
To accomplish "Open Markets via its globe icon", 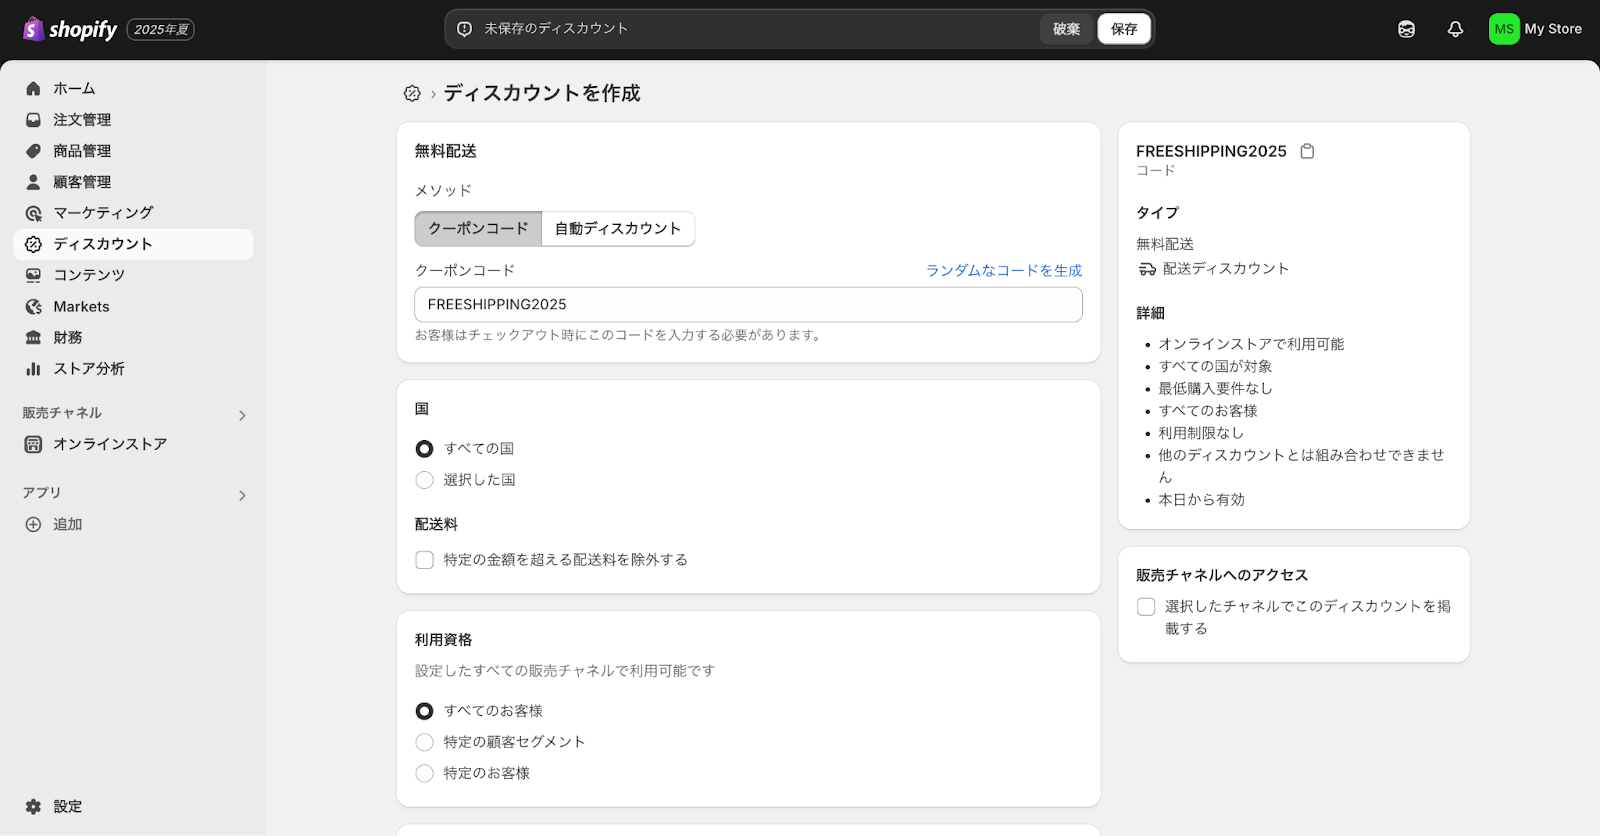I will pos(33,307).
